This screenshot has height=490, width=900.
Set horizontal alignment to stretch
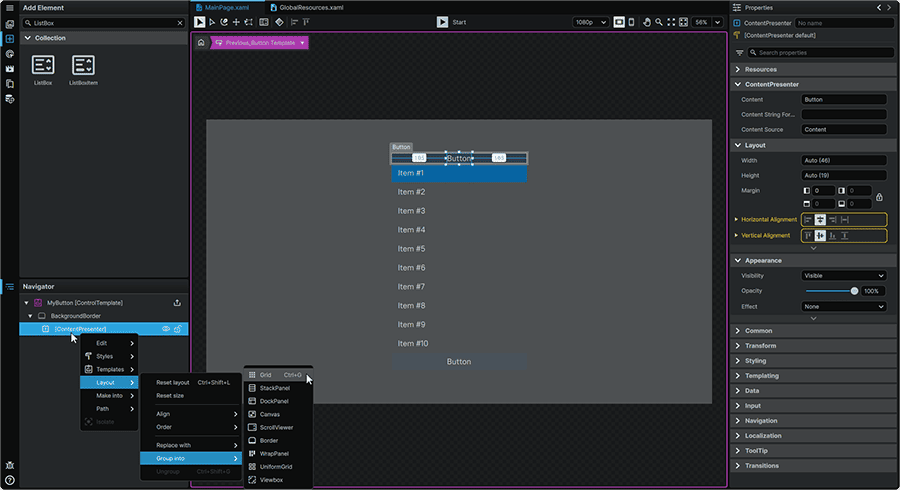pos(844,219)
